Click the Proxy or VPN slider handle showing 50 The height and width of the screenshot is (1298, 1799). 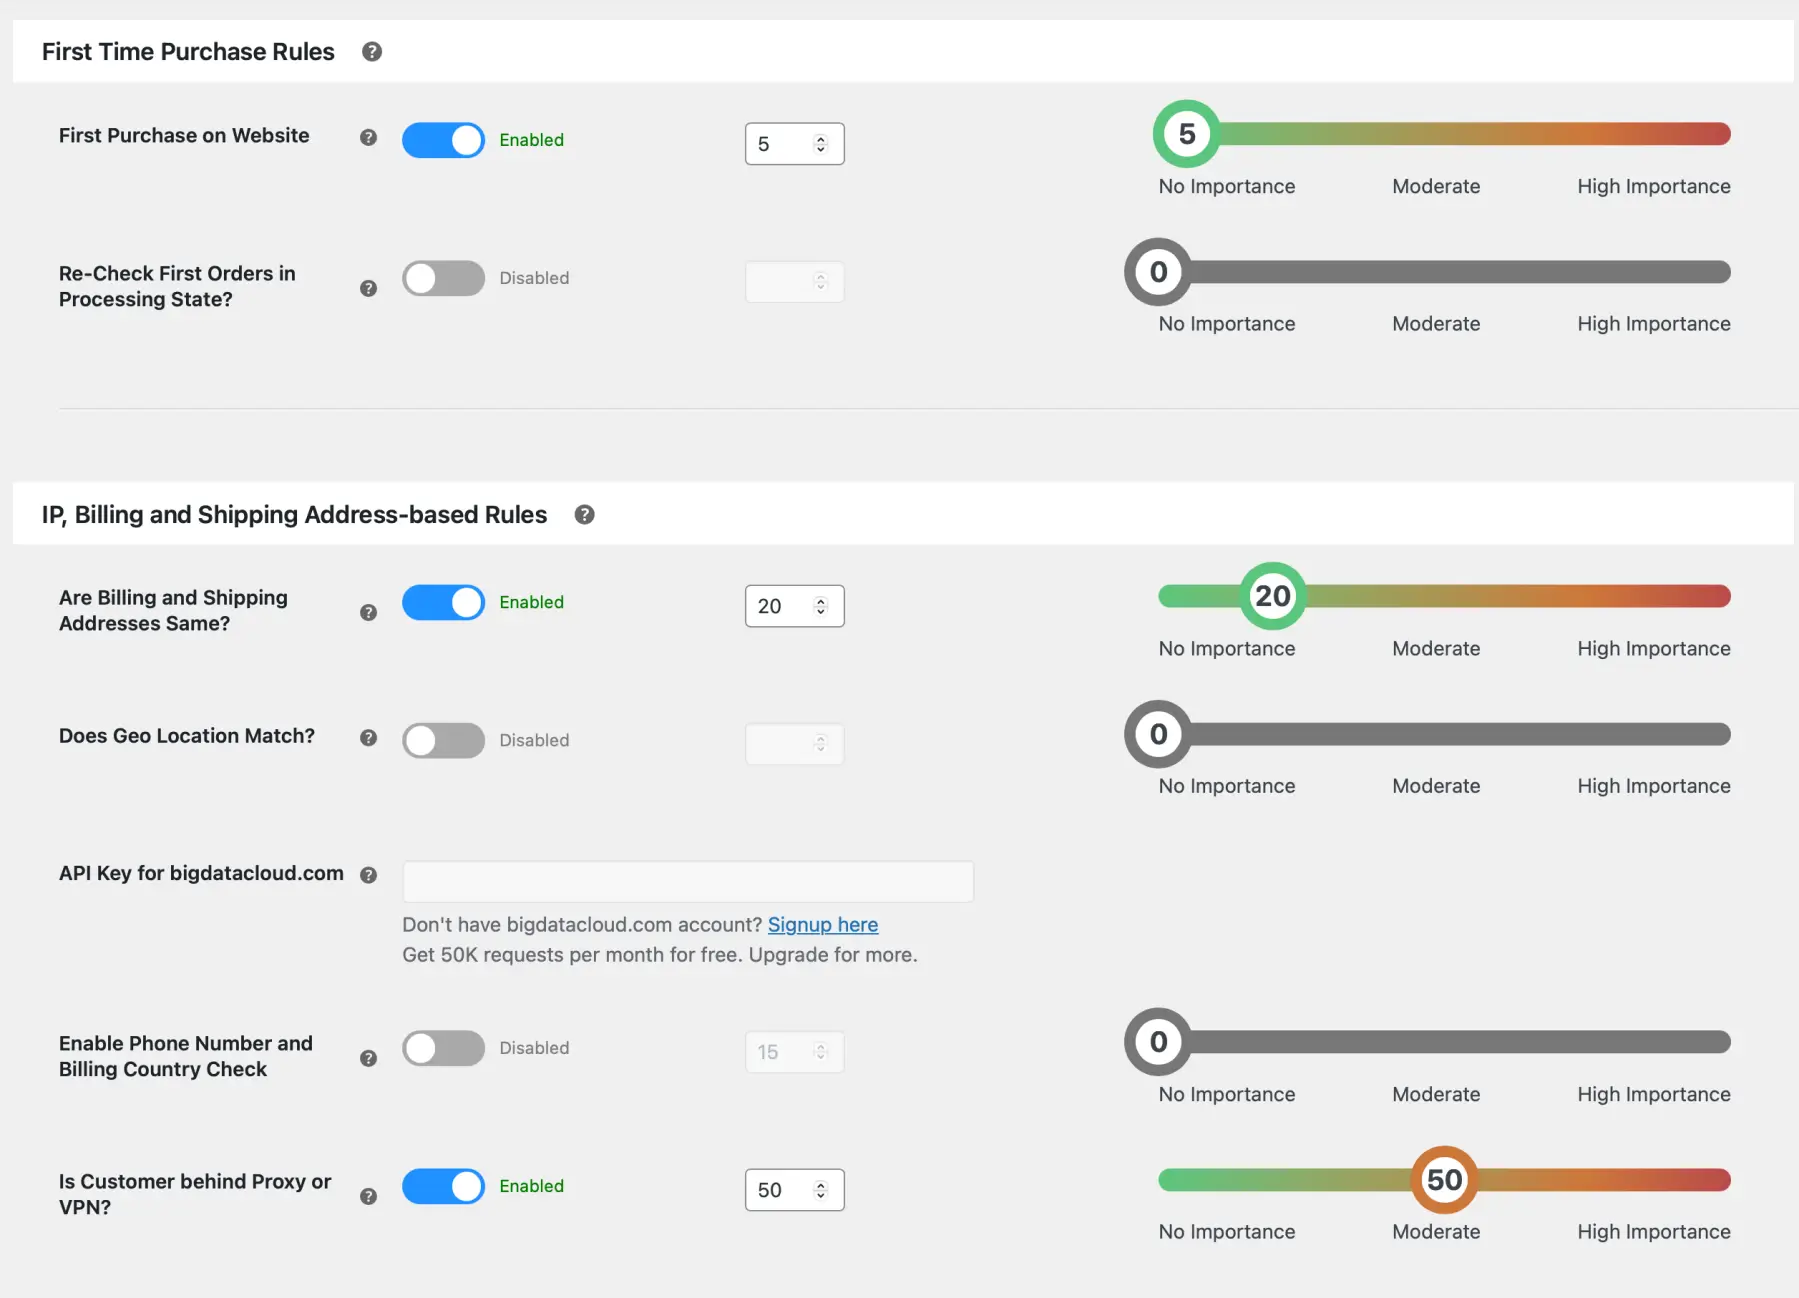pos(1444,1180)
